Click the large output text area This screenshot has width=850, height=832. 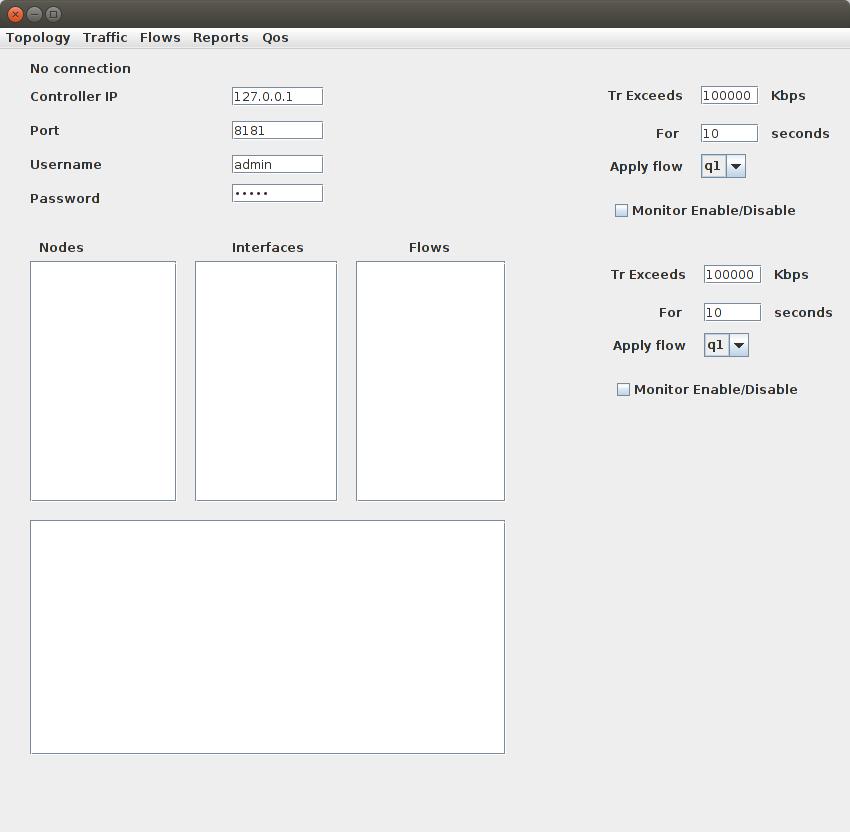pyautogui.click(x=267, y=637)
